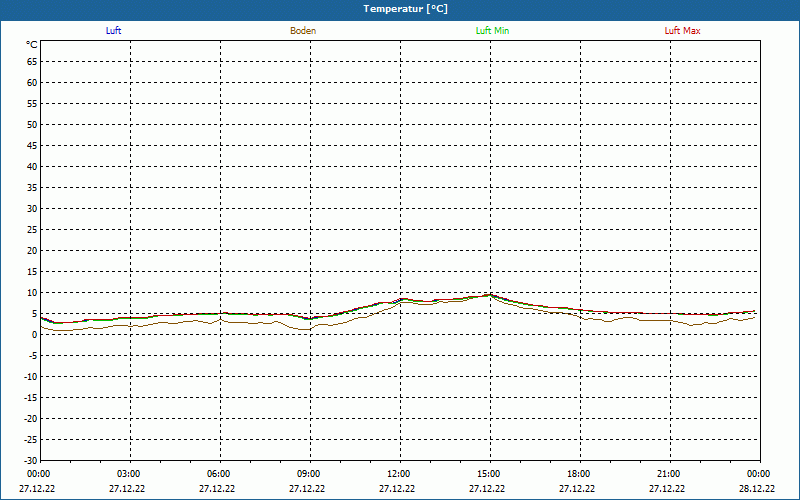Click the -20 y-axis value
Image resolution: width=800 pixels, height=500 pixels.
click(x=31, y=419)
